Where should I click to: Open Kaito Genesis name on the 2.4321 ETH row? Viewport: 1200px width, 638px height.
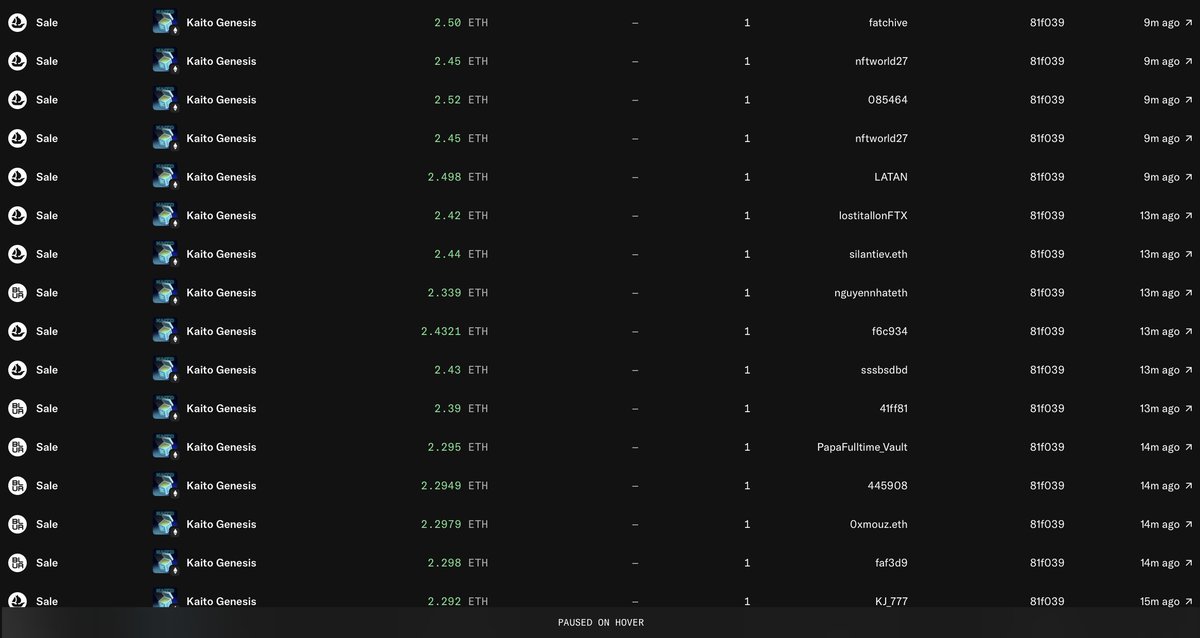tap(221, 331)
